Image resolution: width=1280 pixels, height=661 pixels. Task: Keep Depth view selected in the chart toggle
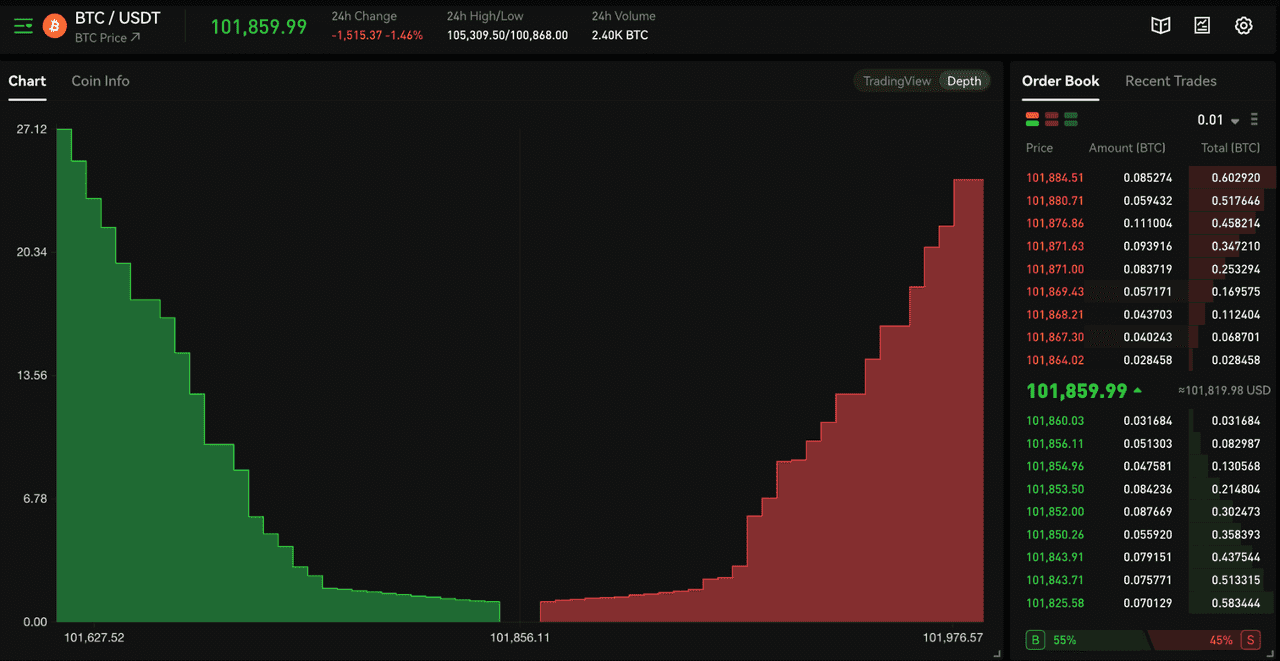point(963,81)
